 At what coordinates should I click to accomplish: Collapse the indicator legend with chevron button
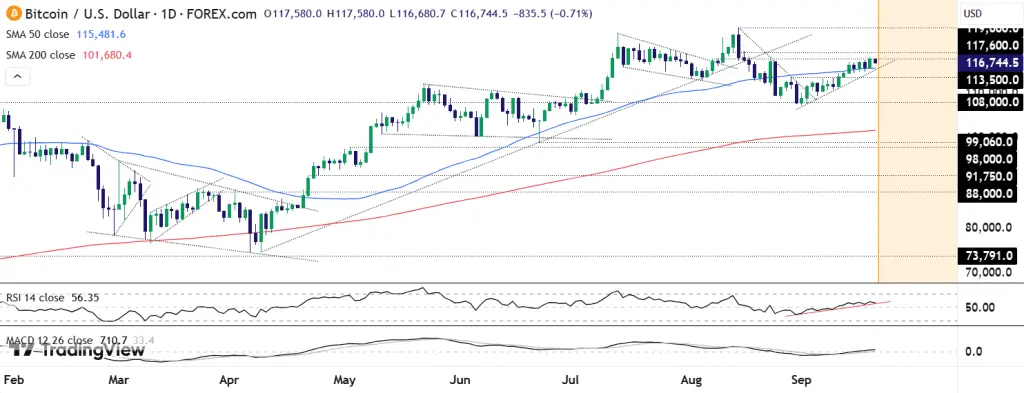[x=17, y=76]
